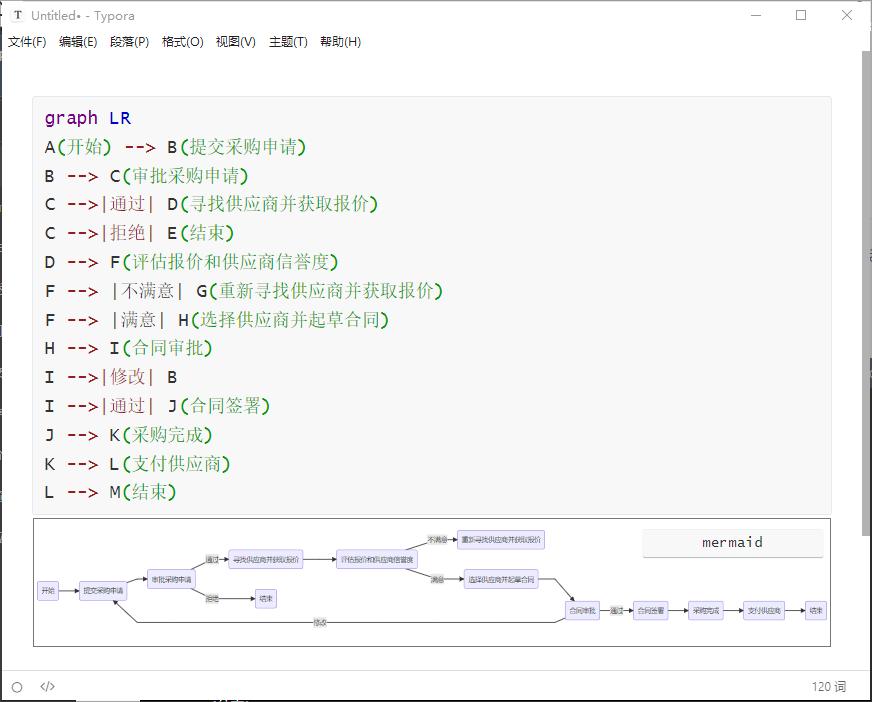Image resolution: width=872 pixels, height=702 pixels.
Task: Click the mermaid language label on code block
Action: click(733, 542)
